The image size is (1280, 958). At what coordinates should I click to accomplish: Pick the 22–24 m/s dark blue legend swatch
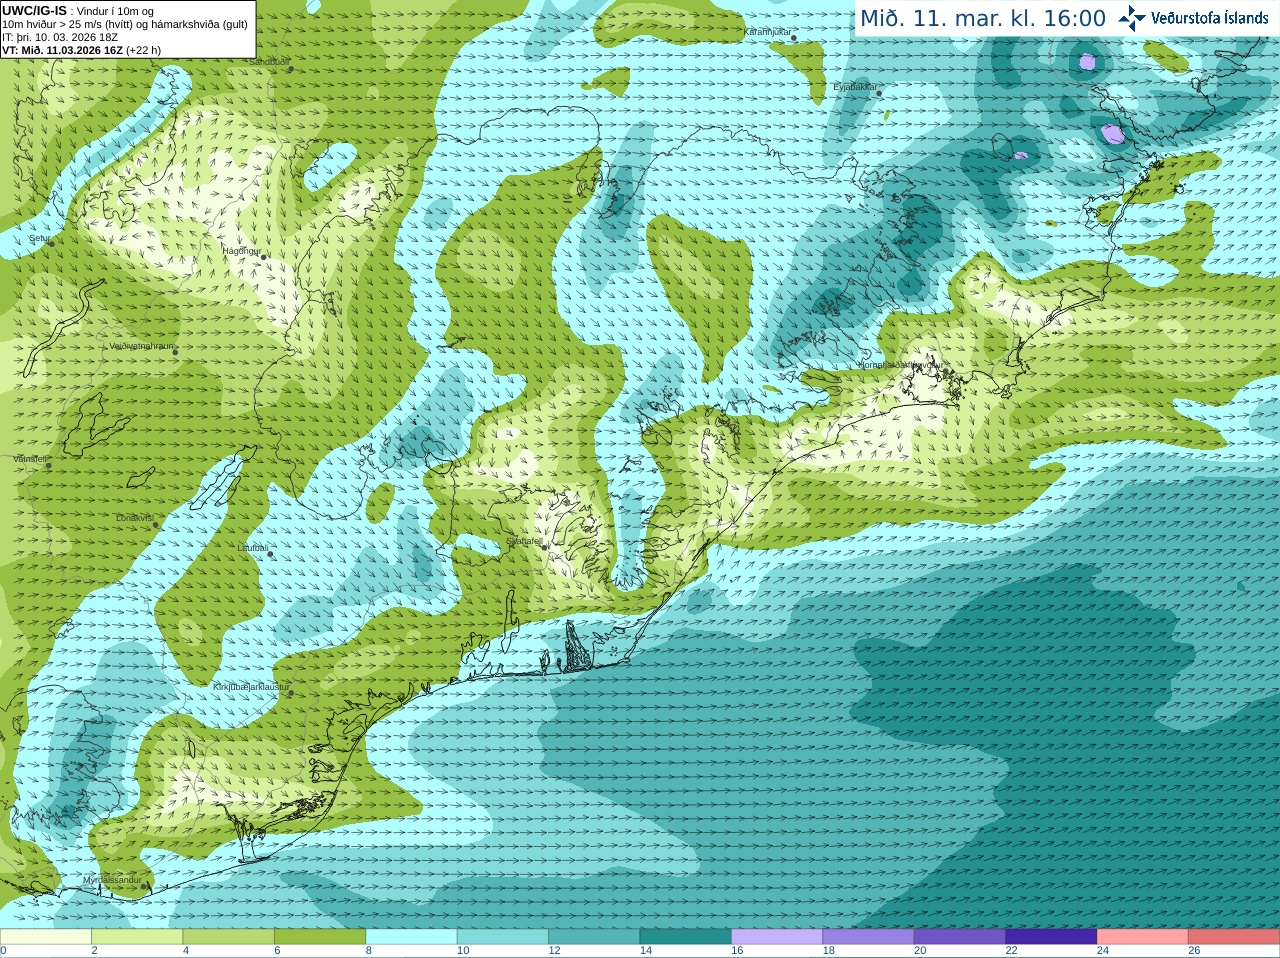click(1051, 936)
